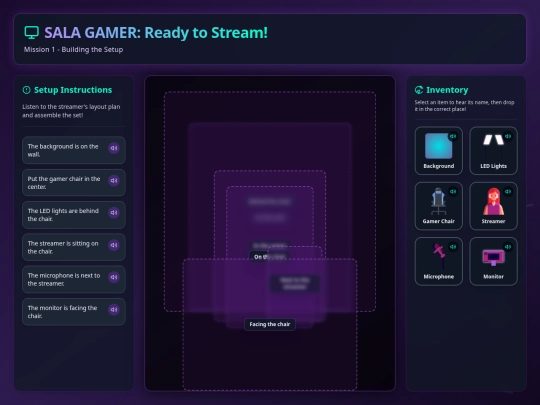Click instruction 'Put the gamer chair in the center.'
540x405 pixels.
coord(74,183)
